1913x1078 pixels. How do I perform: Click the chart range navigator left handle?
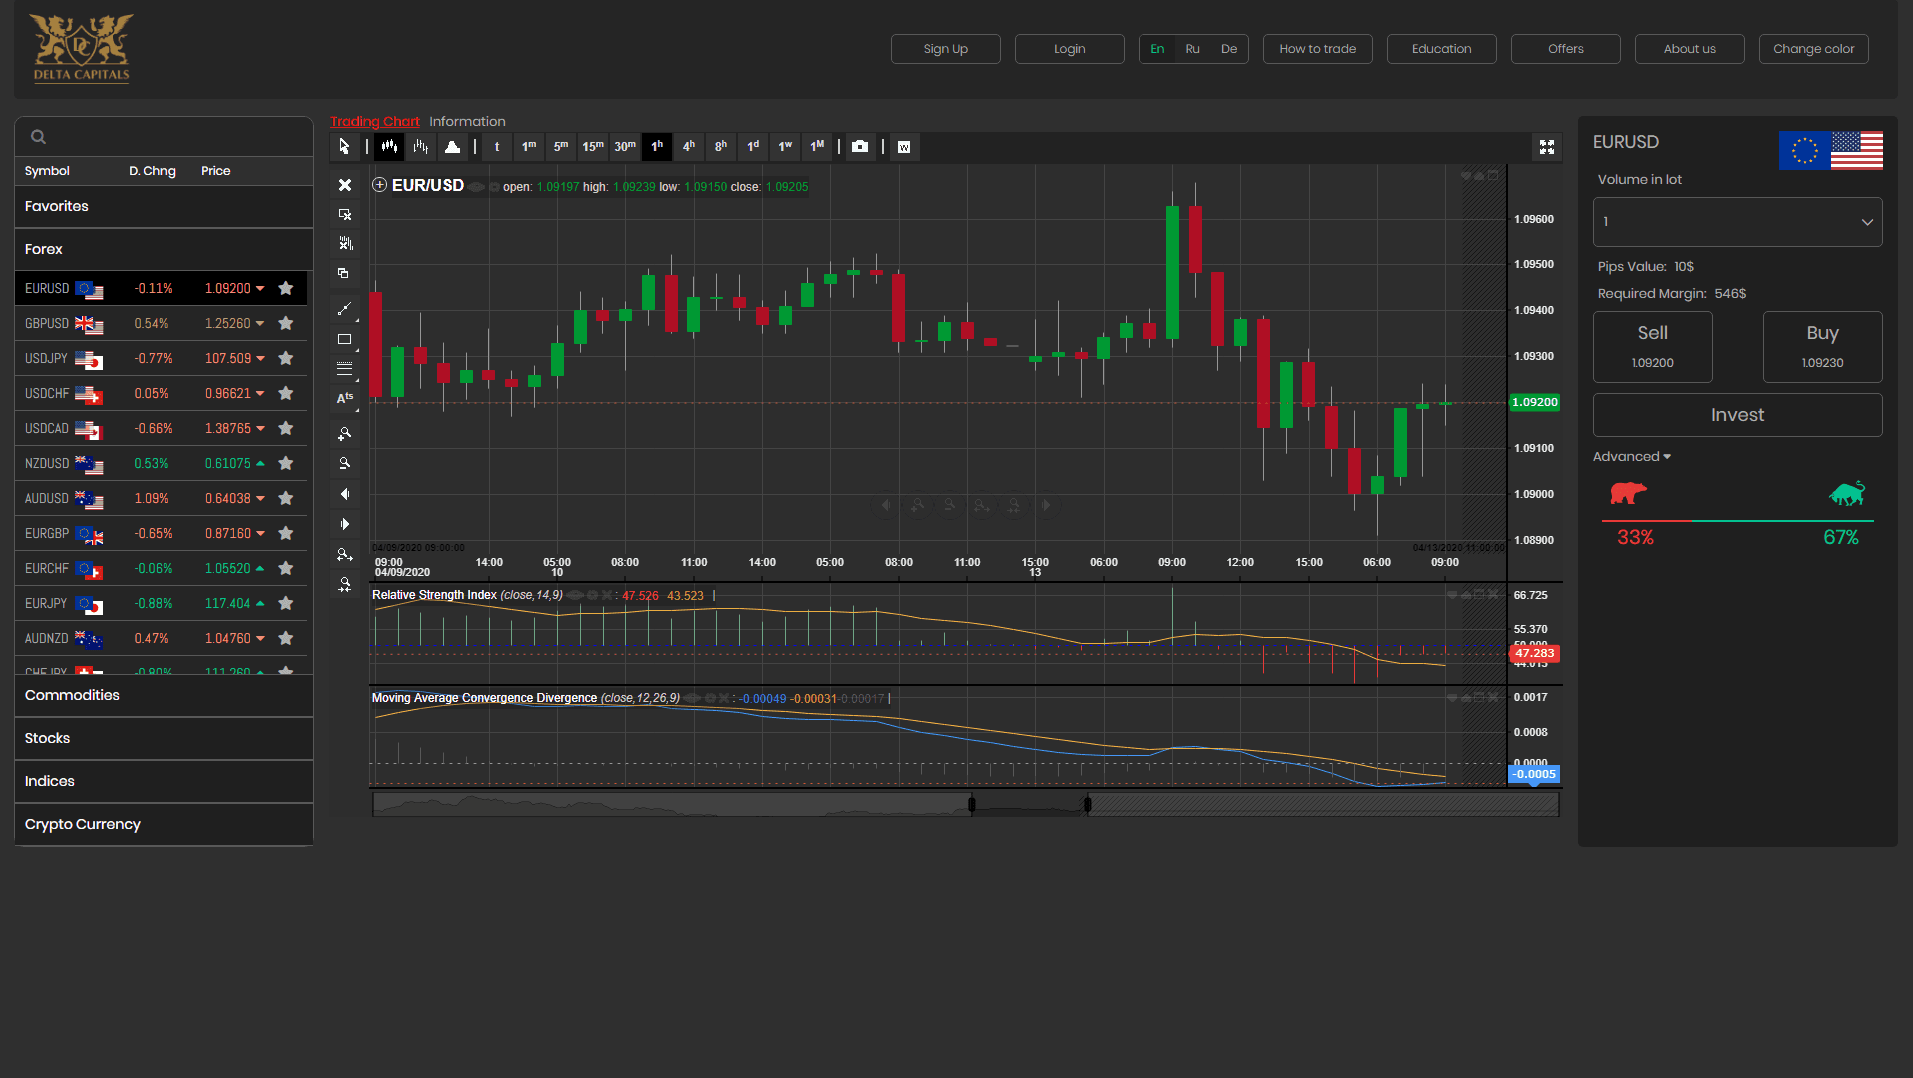(971, 804)
